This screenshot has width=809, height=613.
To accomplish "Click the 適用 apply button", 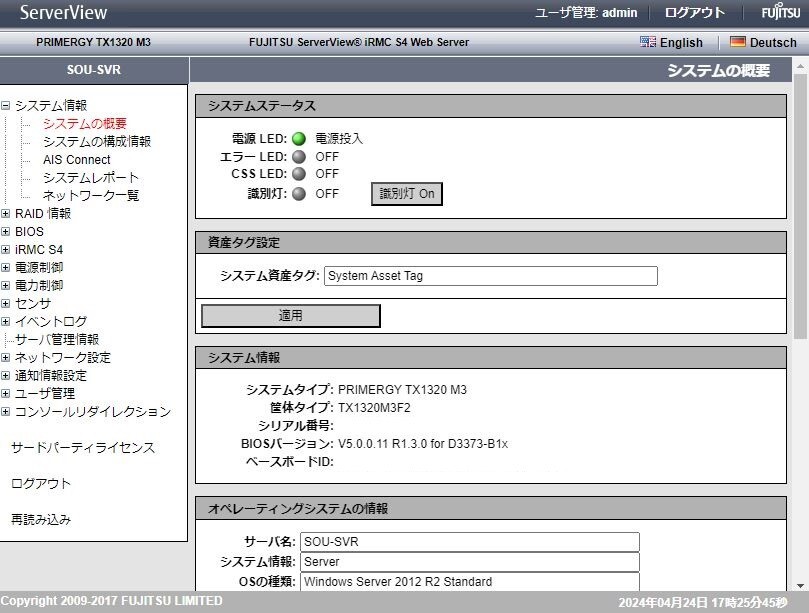I will coord(290,316).
